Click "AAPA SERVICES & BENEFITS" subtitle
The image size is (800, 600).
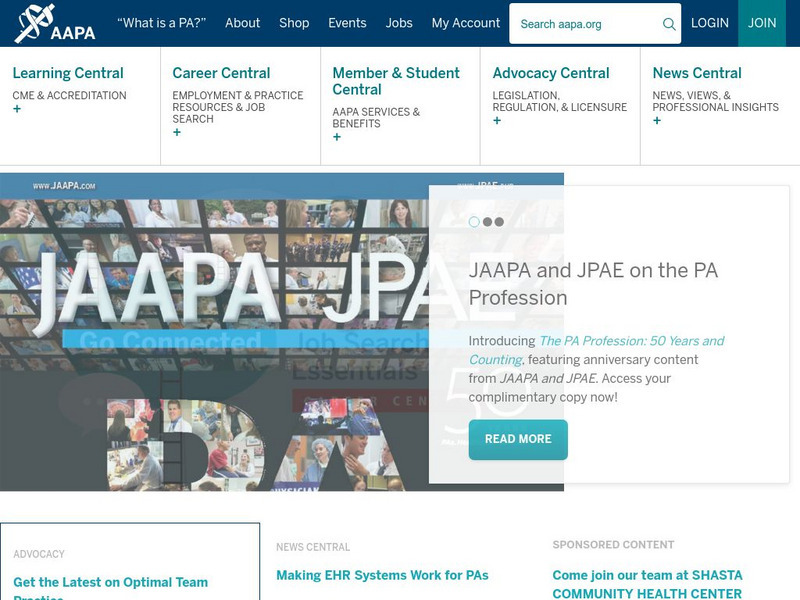(376, 117)
